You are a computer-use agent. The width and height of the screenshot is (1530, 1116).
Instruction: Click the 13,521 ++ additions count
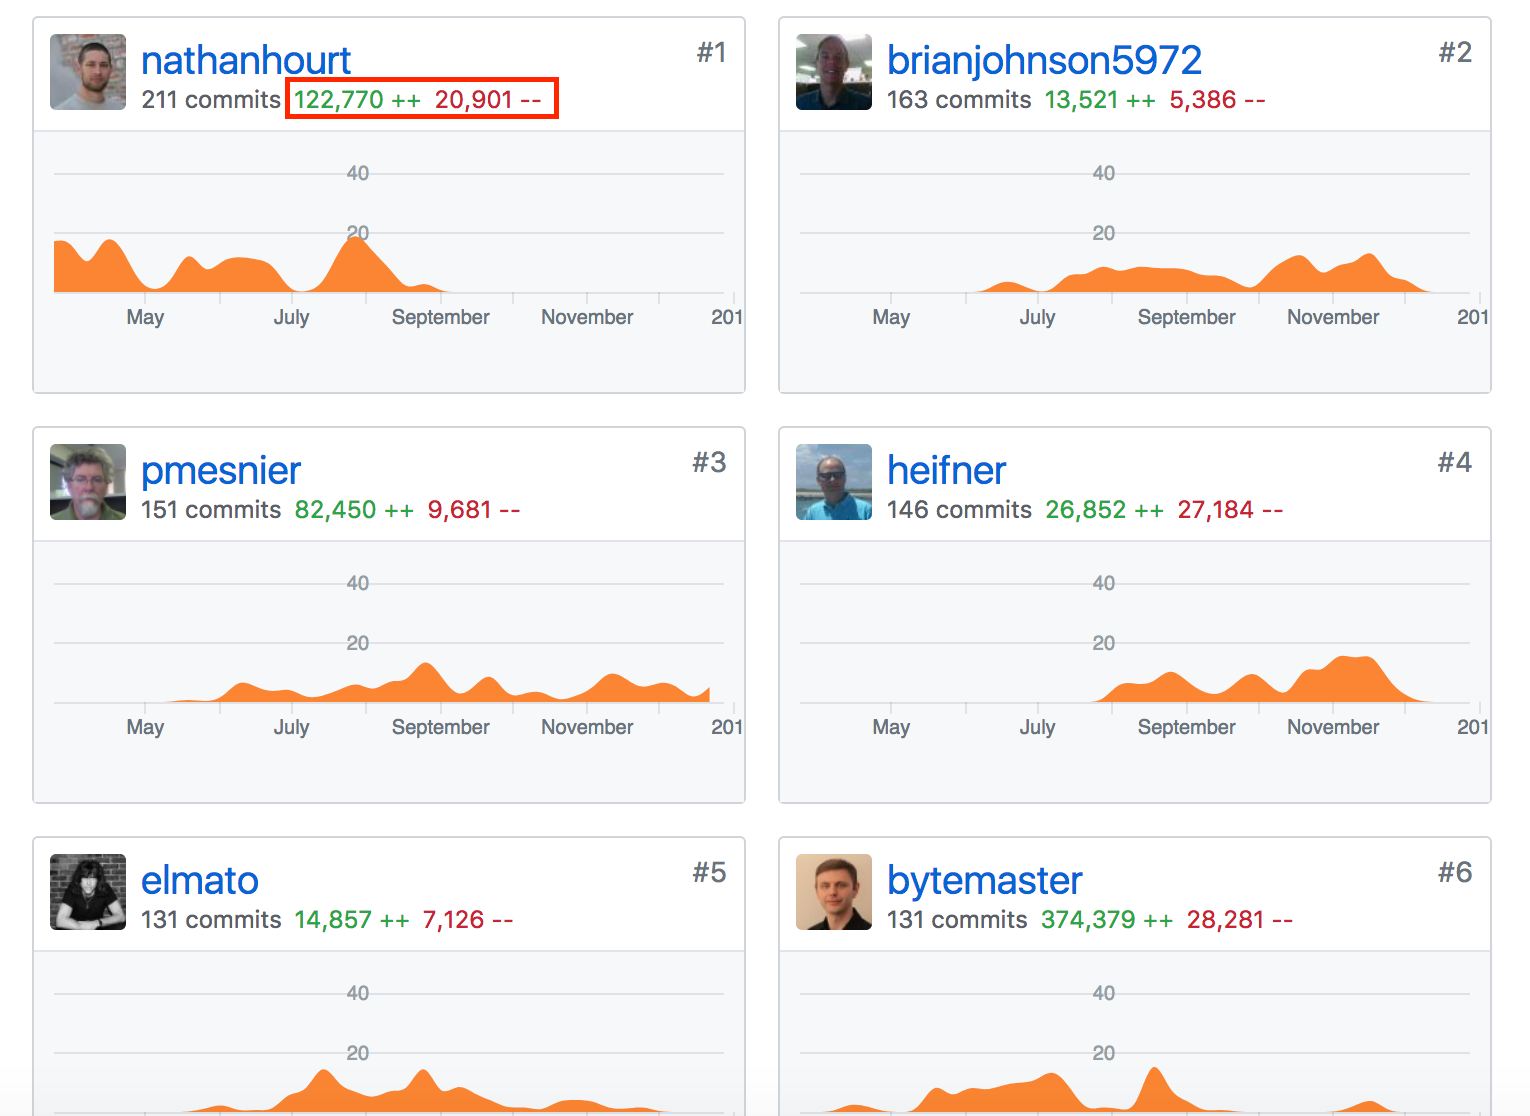(x=1100, y=100)
